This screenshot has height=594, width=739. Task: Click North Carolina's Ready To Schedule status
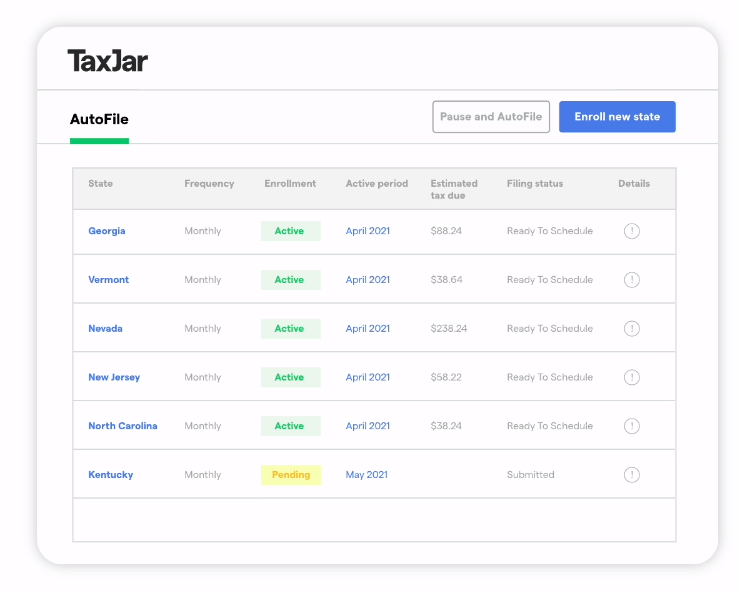click(x=550, y=426)
